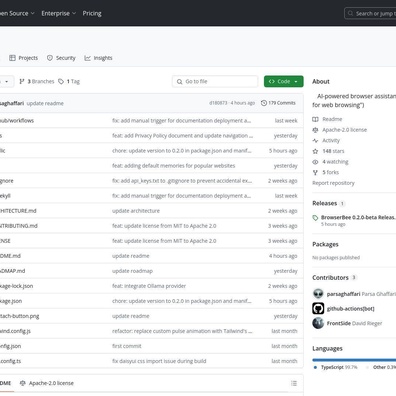This screenshot has width=396, height=396.
Task: Click the FrontSide contributor avatar
Action: (x=318, y=323)
